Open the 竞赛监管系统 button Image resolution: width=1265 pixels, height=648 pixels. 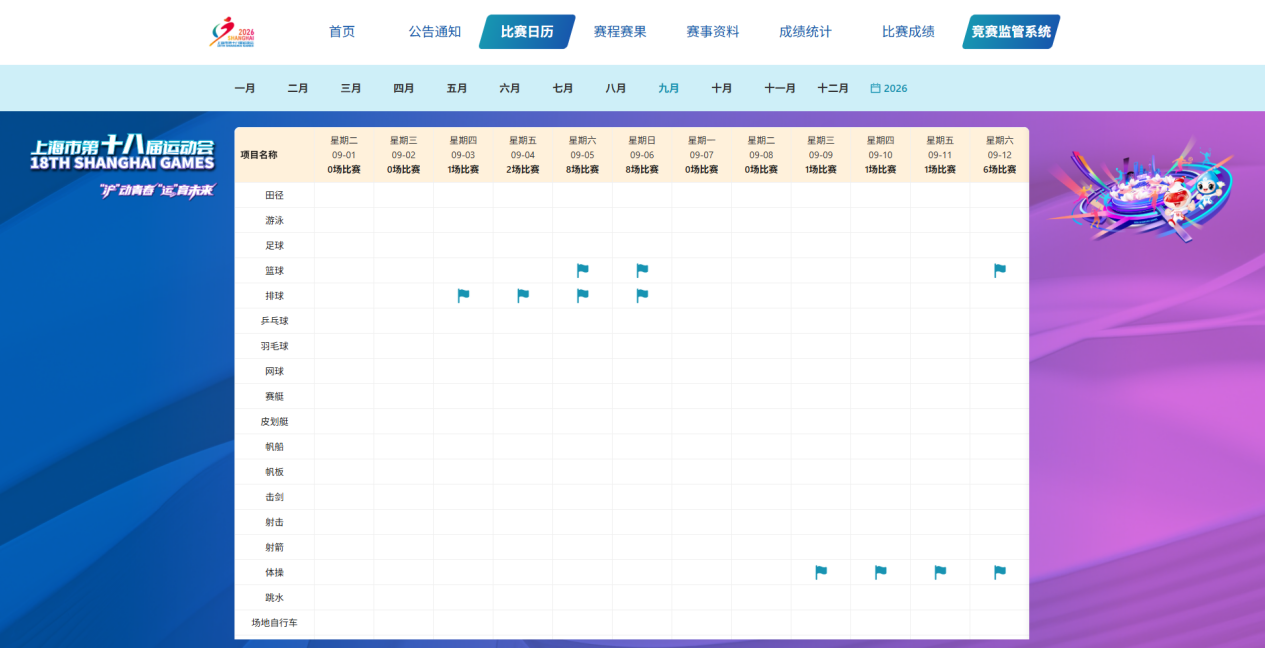click(1011, 32)
